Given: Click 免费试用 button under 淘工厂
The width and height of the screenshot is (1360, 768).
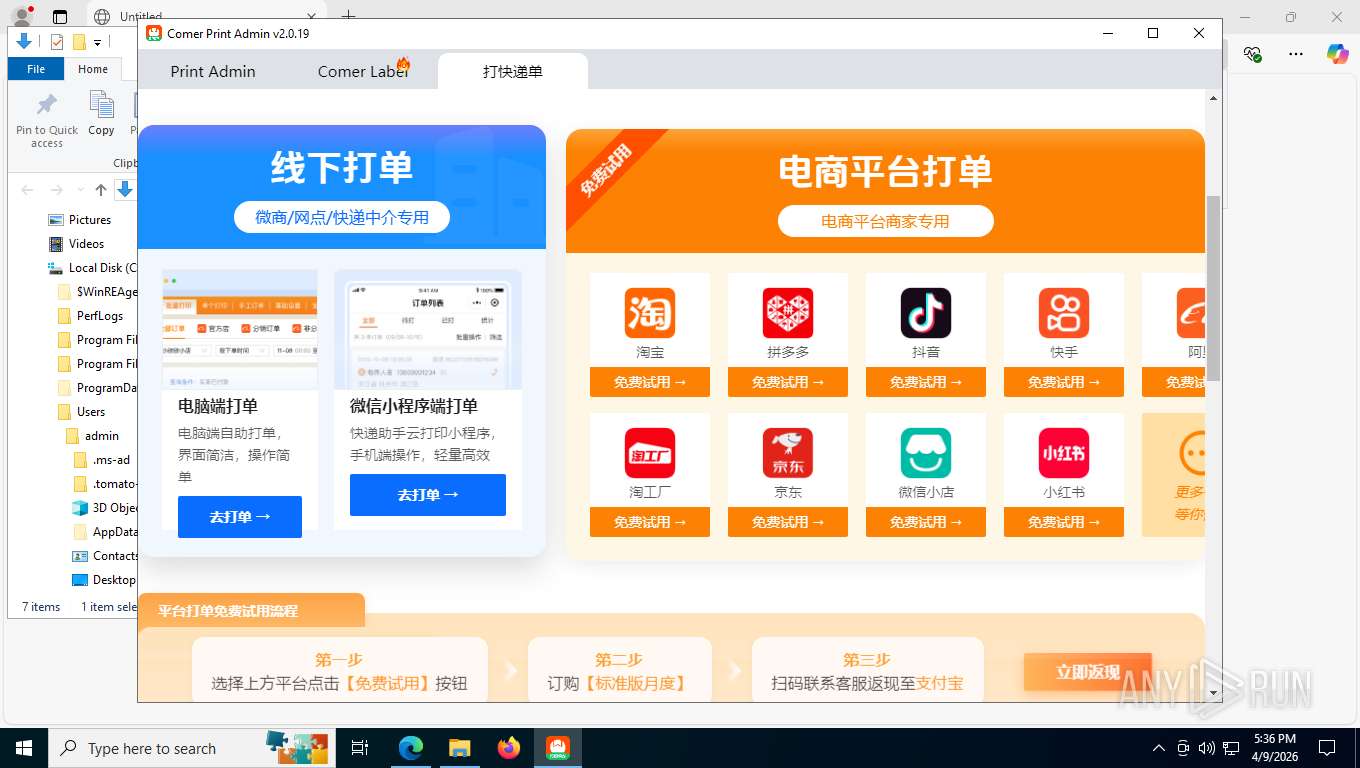Looking at the screenshot, I should point(650,522).
